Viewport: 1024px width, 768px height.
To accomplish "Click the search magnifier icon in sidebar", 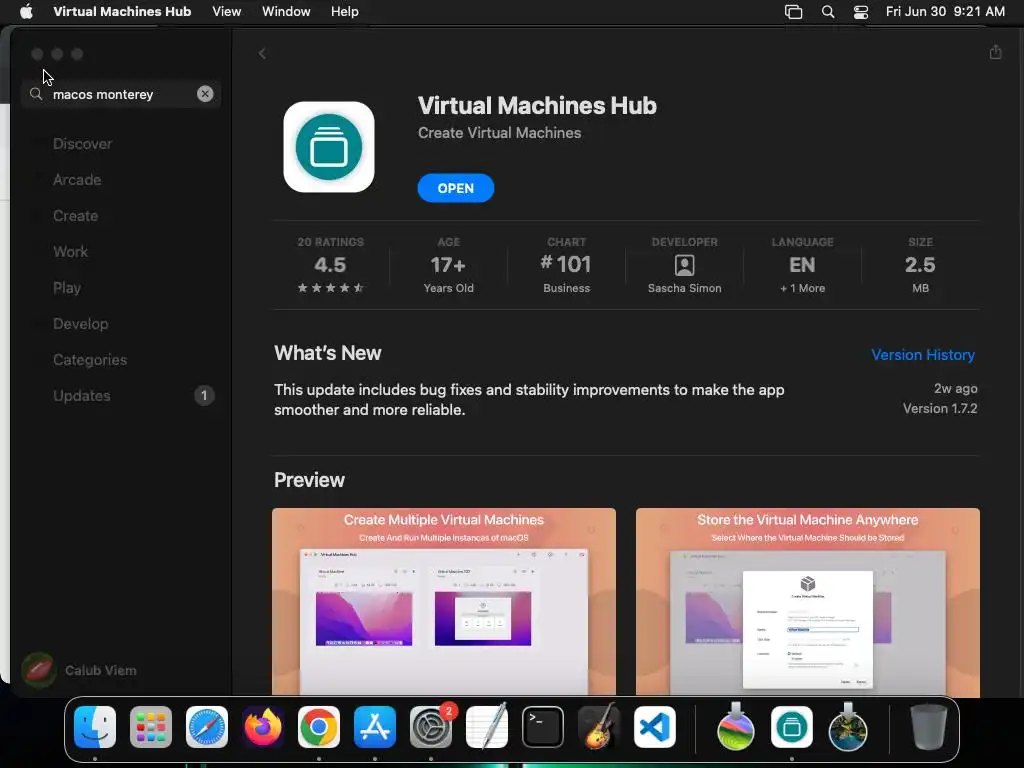I will click(x=37, y=94).
